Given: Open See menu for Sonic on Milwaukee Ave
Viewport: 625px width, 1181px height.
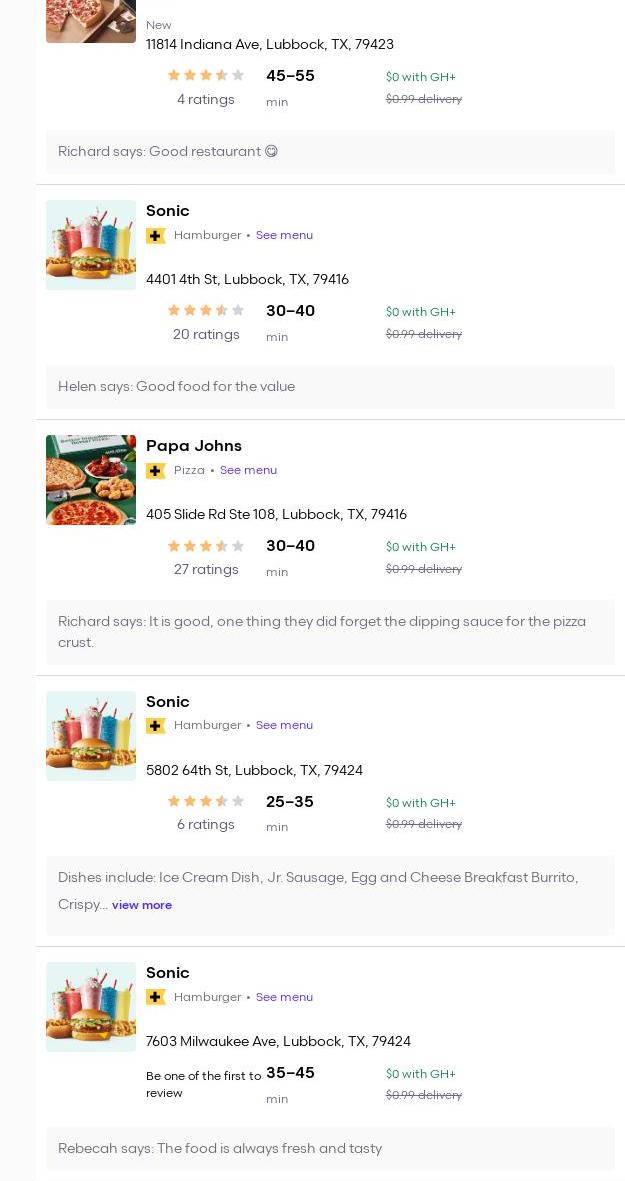Looking at the screenshot, I should [284, 997].
